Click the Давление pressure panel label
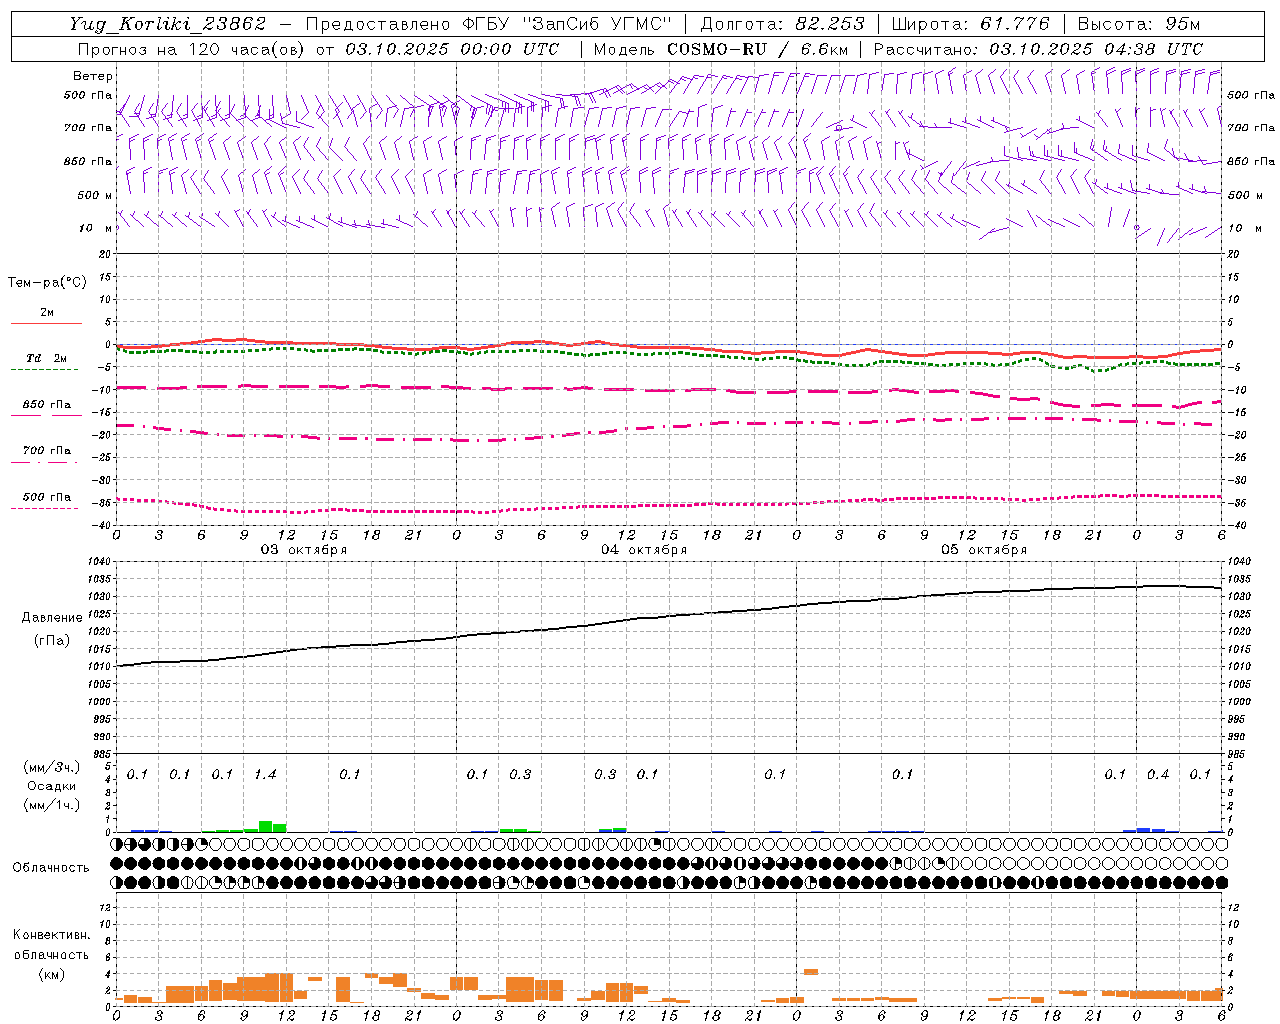 [51, 619]
